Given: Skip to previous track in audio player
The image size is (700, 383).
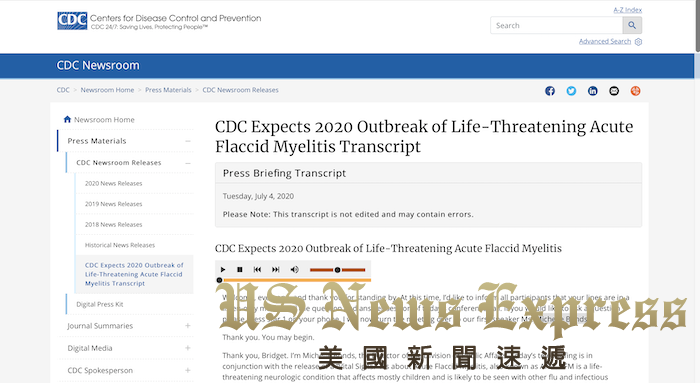Looking at the screenshot, I should [257, 270].
